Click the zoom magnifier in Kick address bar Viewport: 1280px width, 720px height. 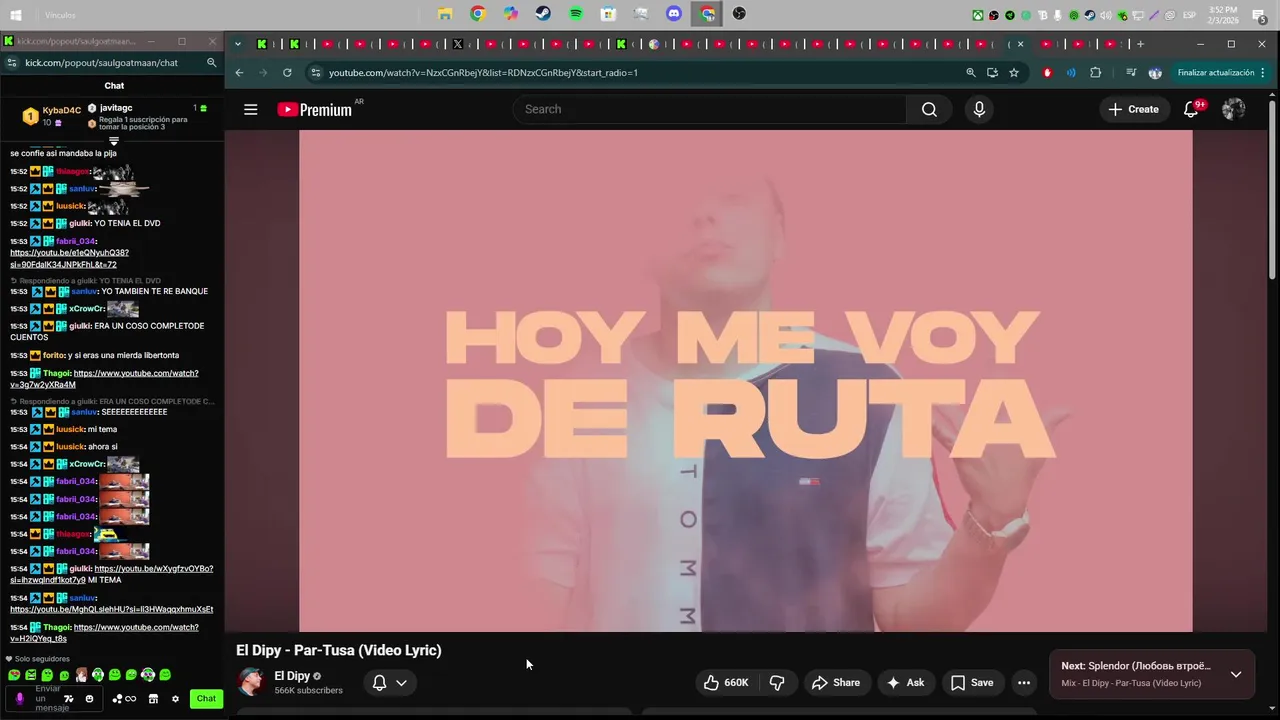click(x=211, y=63)
